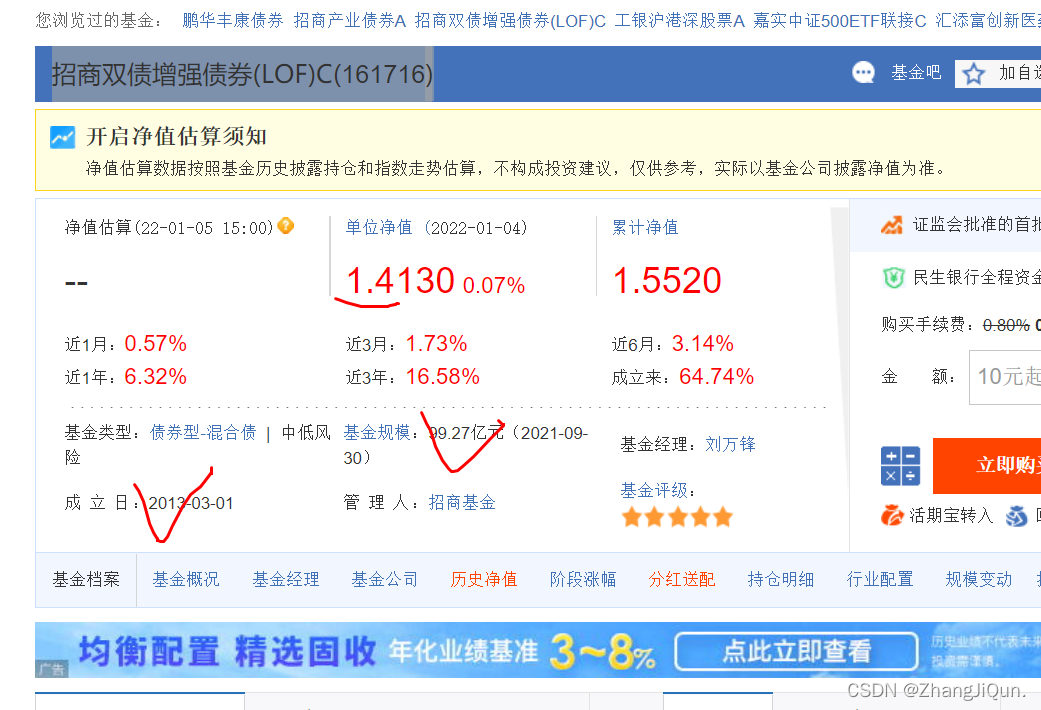
Task: Click the 活期宝转入 link
Action: 951,515
